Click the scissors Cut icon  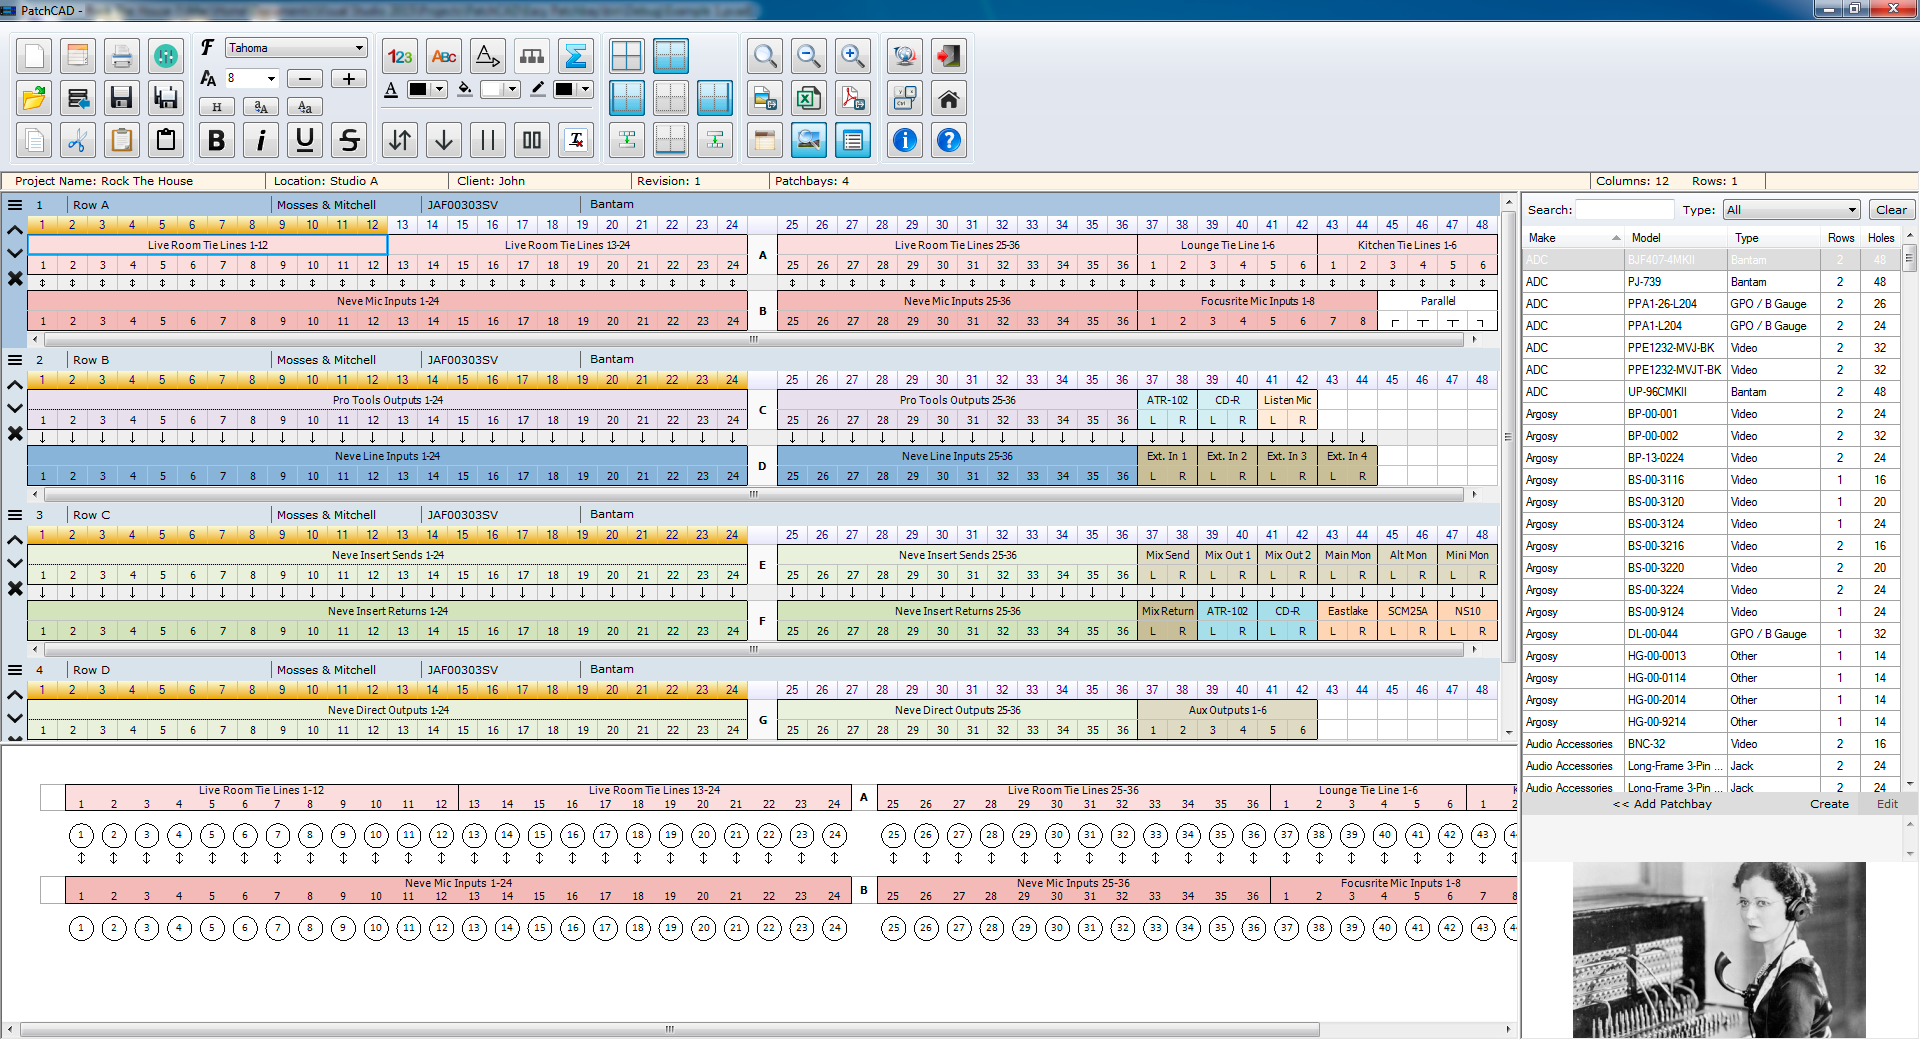(77, 140)
